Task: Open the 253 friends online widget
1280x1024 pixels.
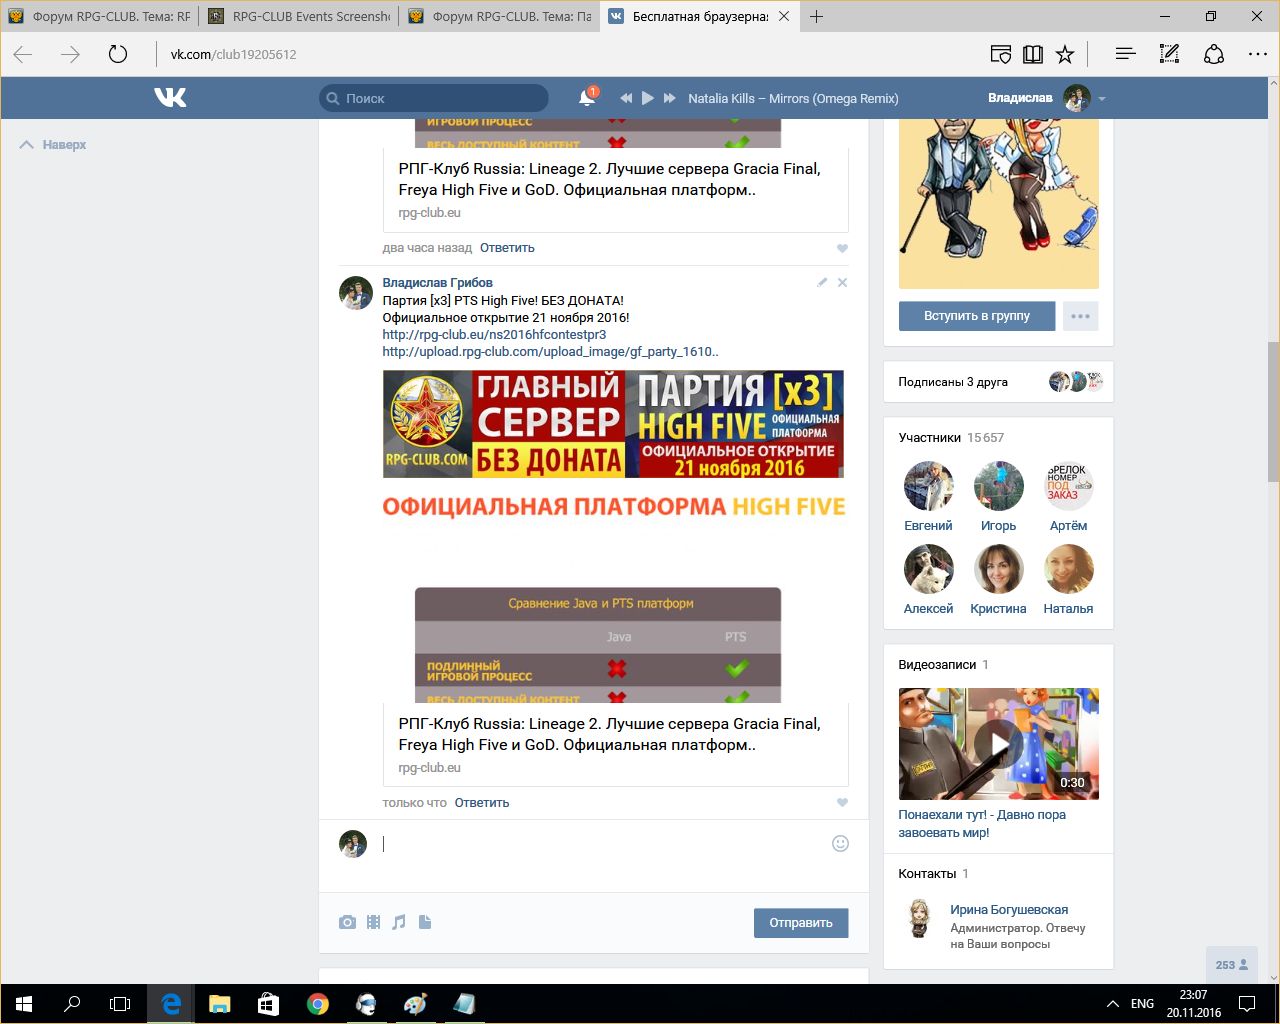Action: coord(1231,964)
